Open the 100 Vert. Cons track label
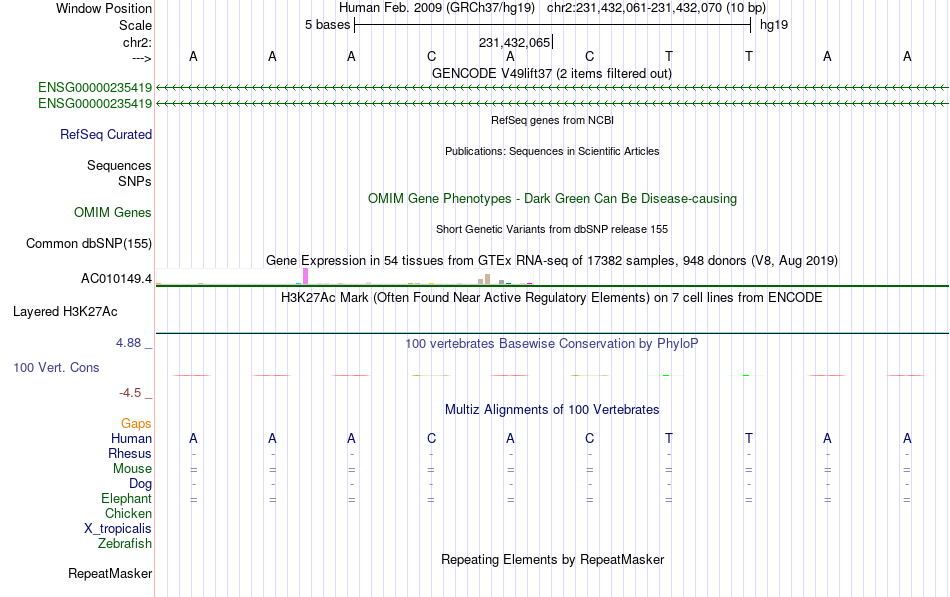950x597 pixels. click(56, 367)
